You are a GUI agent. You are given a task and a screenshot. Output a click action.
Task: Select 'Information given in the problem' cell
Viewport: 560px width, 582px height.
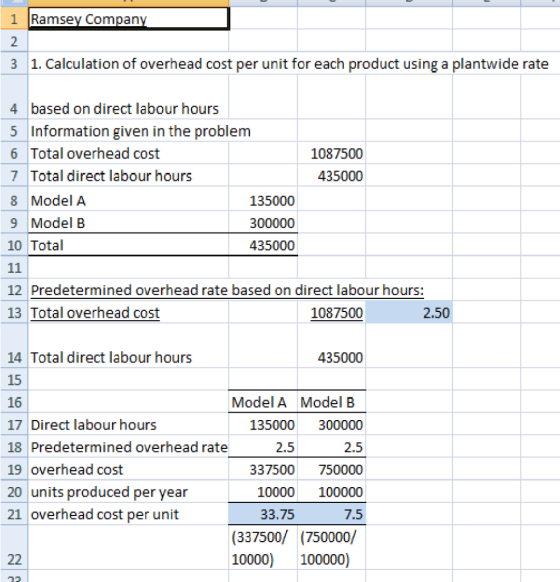pyautogui.click(x=141, y=131)
